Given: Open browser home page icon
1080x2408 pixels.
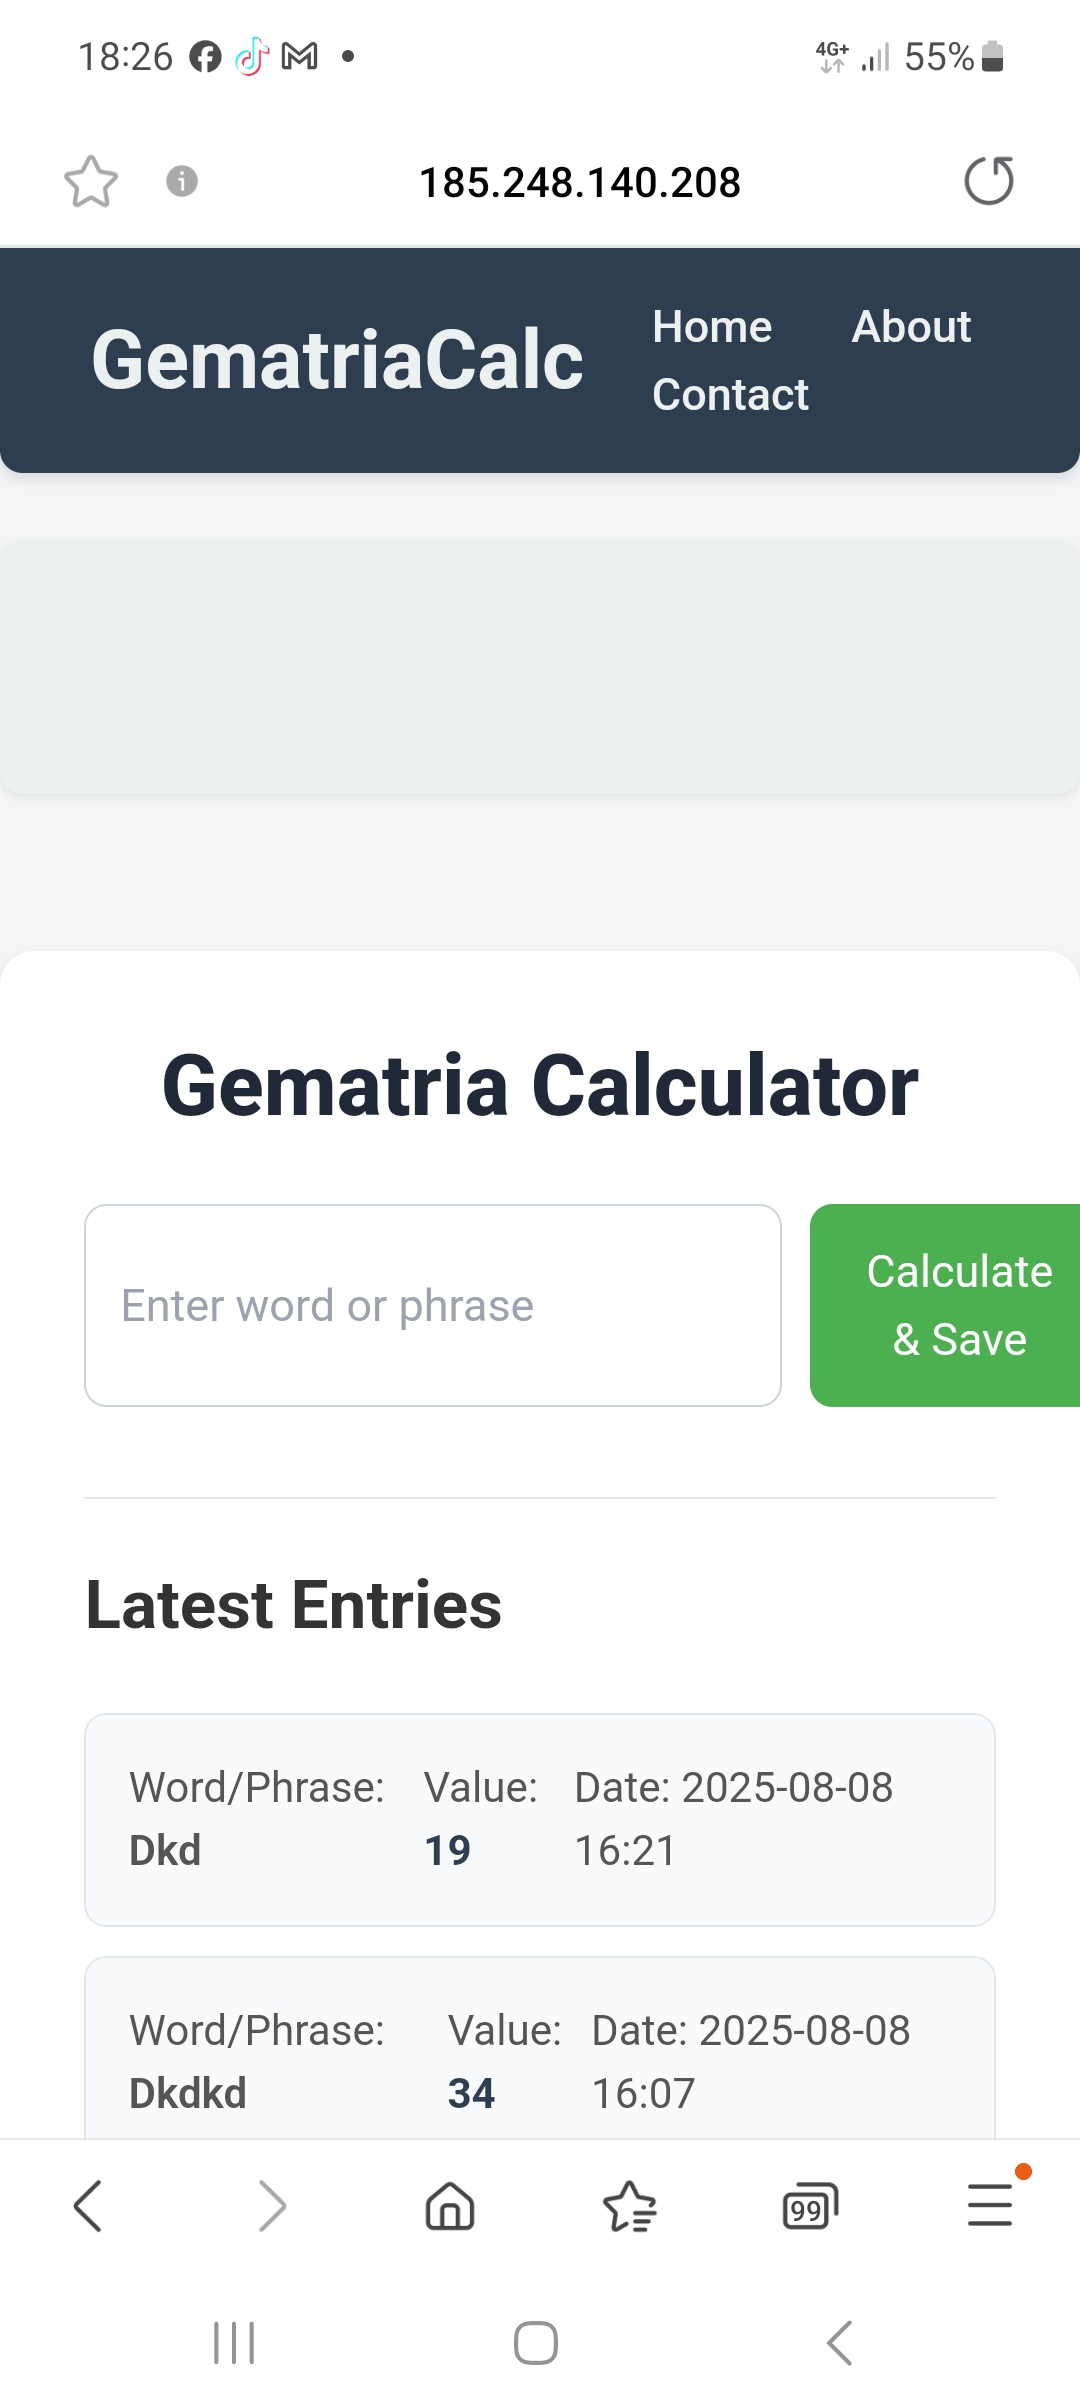Looking at the screenshot, I should pos(450,2206).
